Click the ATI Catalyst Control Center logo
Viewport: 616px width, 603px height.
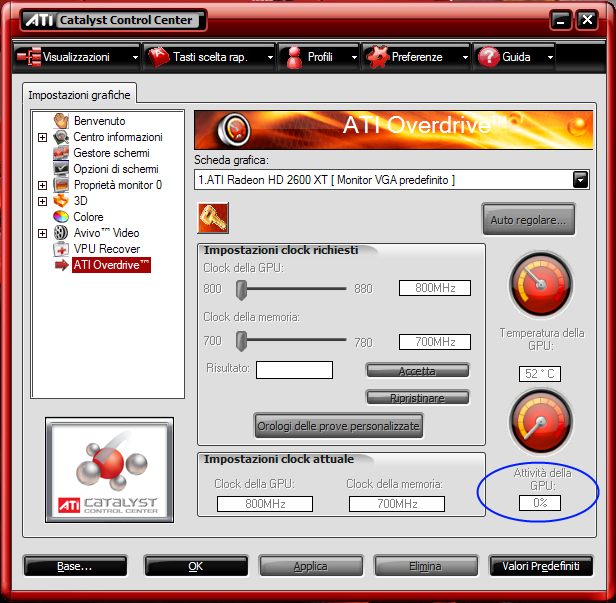click(110, 470)
